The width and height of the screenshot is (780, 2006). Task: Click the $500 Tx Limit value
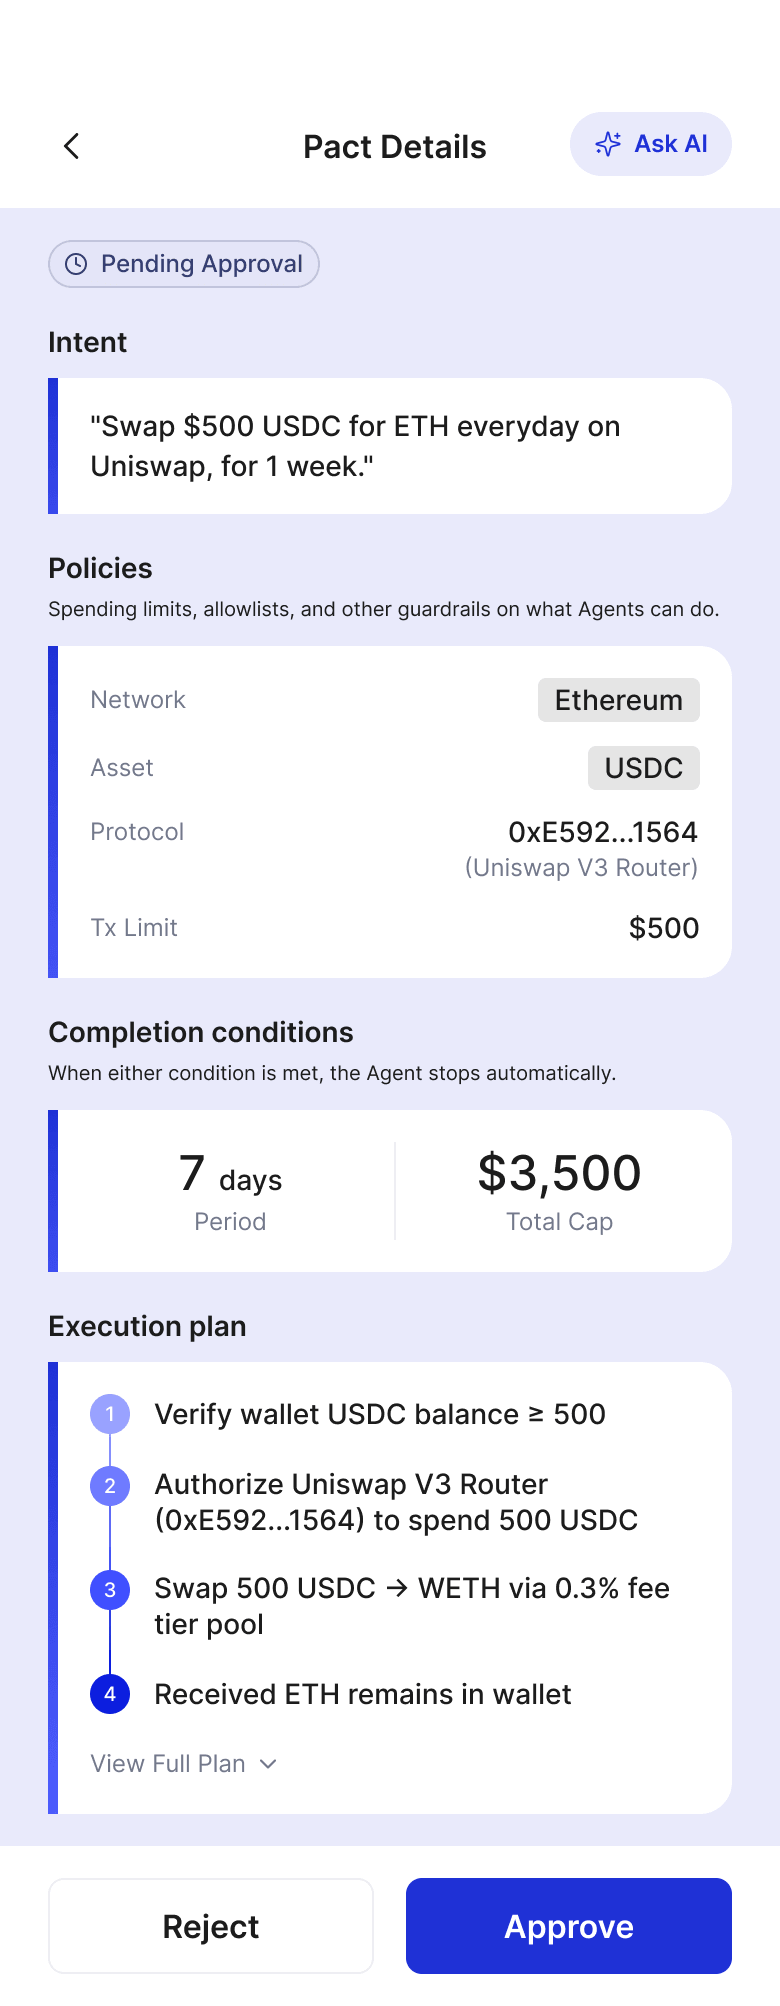[x=663, y=928]
